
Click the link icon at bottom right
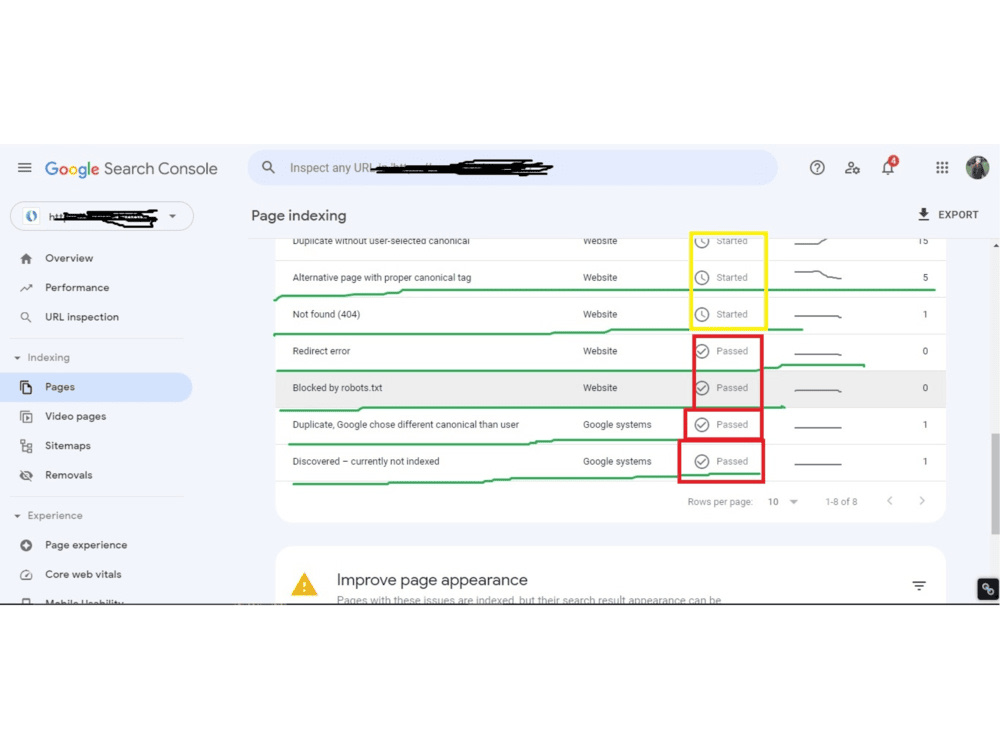(x=988, y=589)
